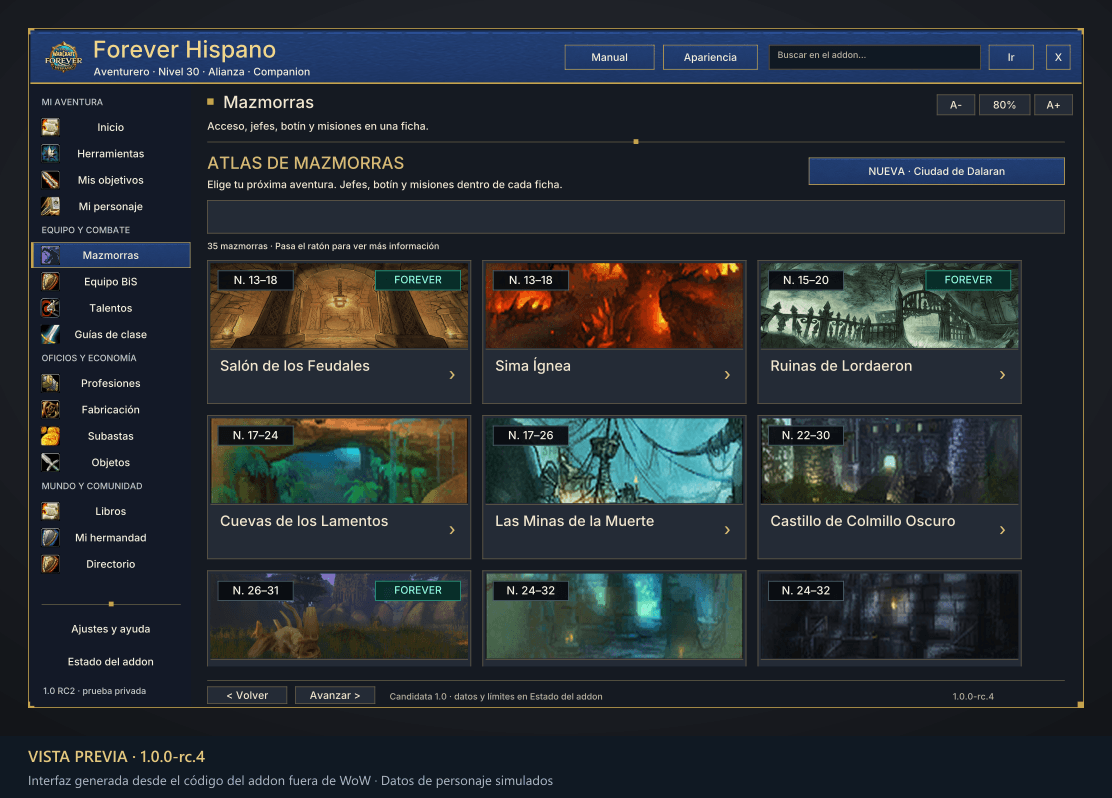Open Mi personaje page
This screenshot has height=798, width=1112.
click(111, 206)
